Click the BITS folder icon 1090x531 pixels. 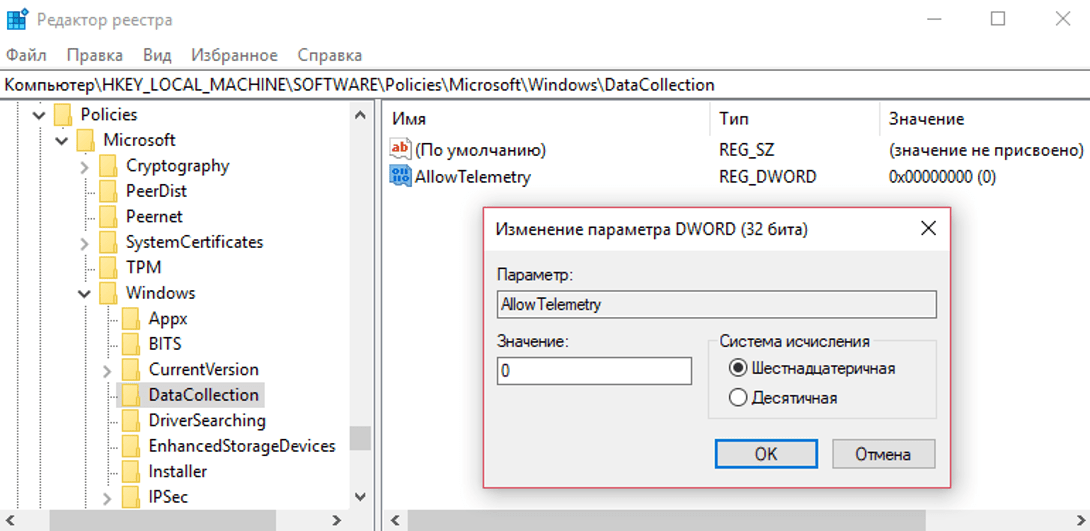coord(131,344)
